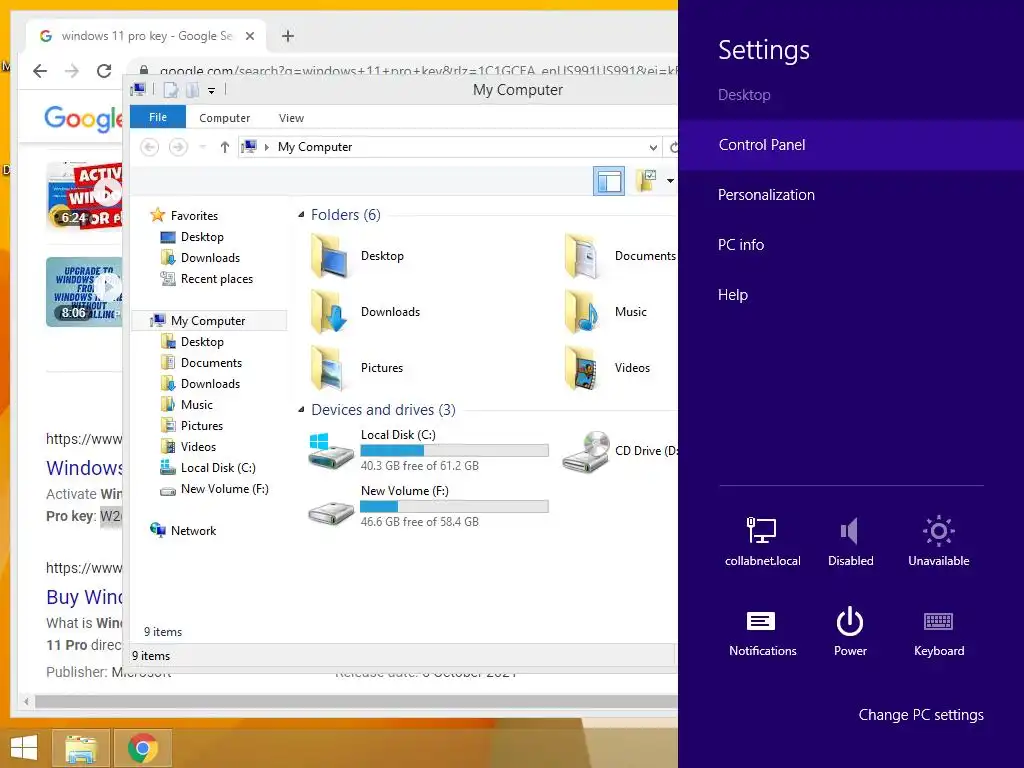Image resolution: width=1024 pixels, height=768 pixels.
Task: Select Desktop under Favorites
Action: (192, 236)
